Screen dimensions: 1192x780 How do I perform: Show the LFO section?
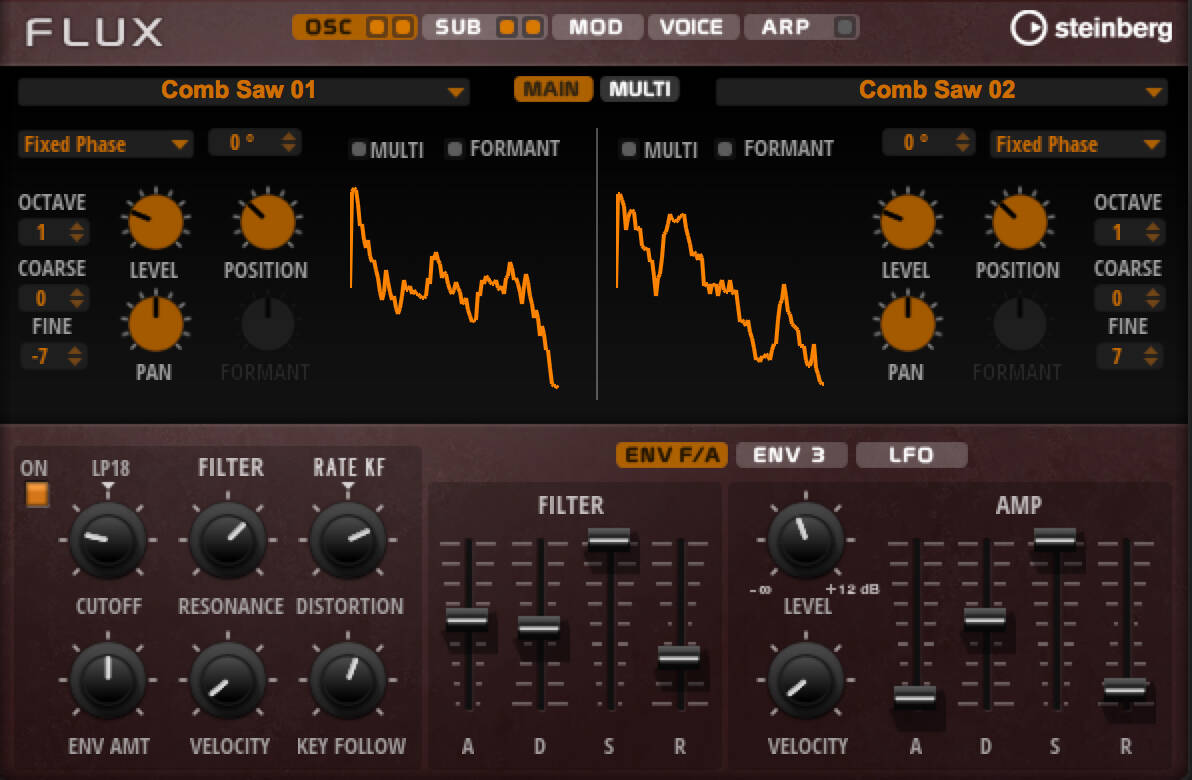911,455
